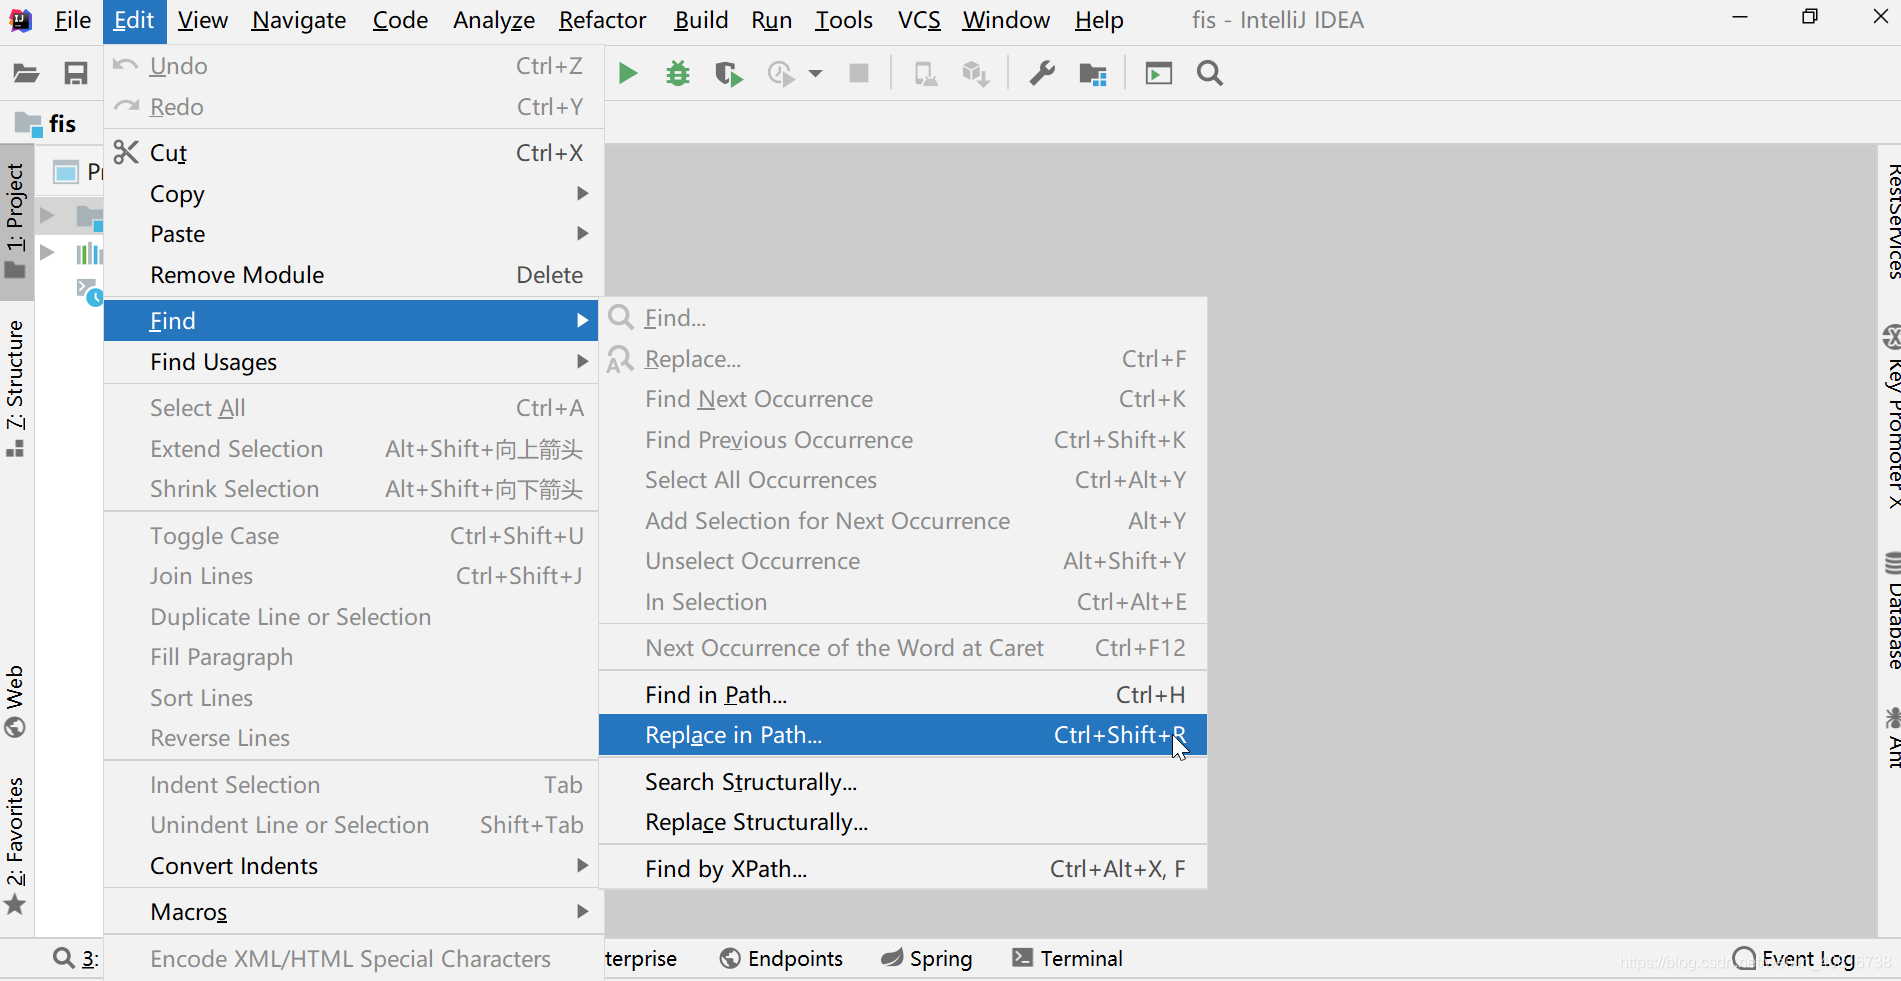This screenshot has height=981, width=1901.
Task: Click the Web globe icon on left edge
Action: [15, 726]
